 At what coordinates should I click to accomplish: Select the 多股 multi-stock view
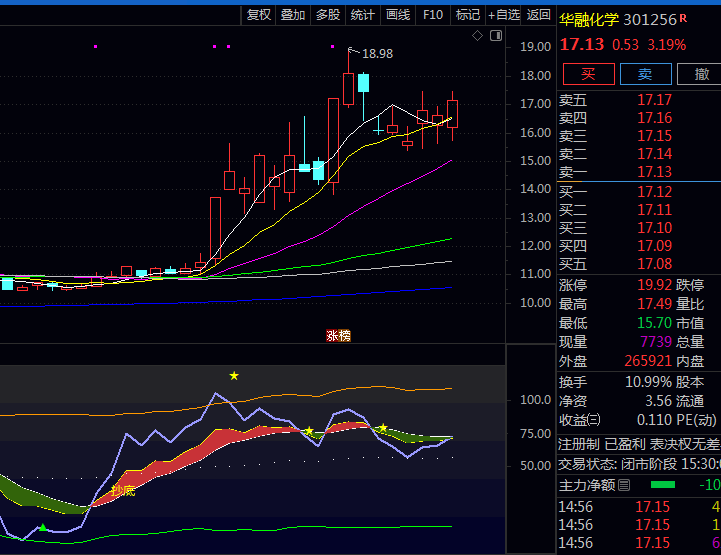coord(328,15)
